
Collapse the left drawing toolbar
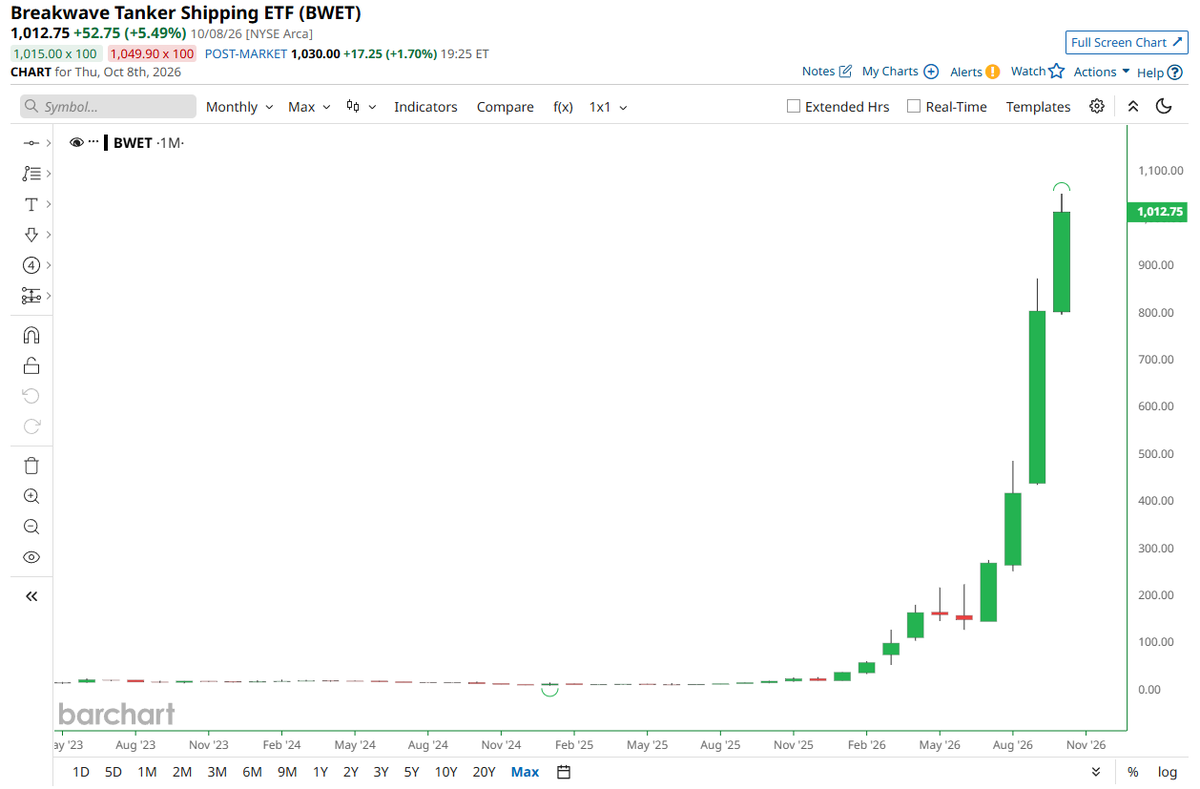pos(31,596)
